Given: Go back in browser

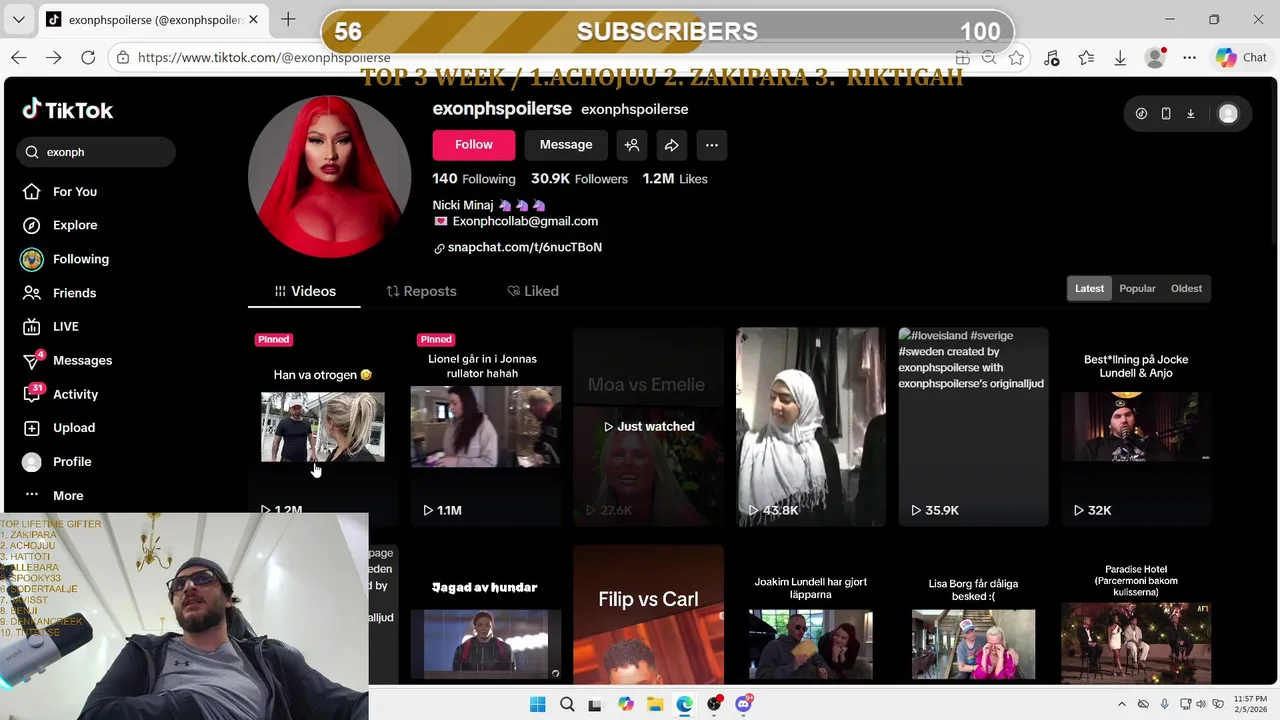Looking at the screenshot, I should pos(19,58).
